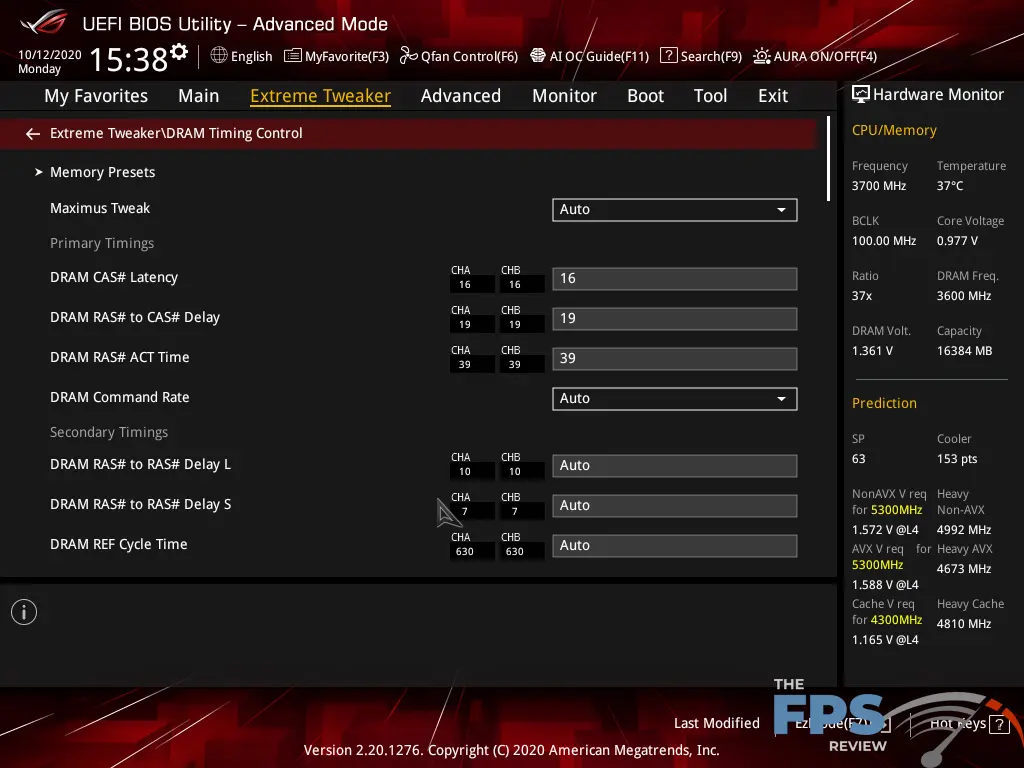Click DRAM RAS# to RAS# Delay S field

click(x=675, y=505)
